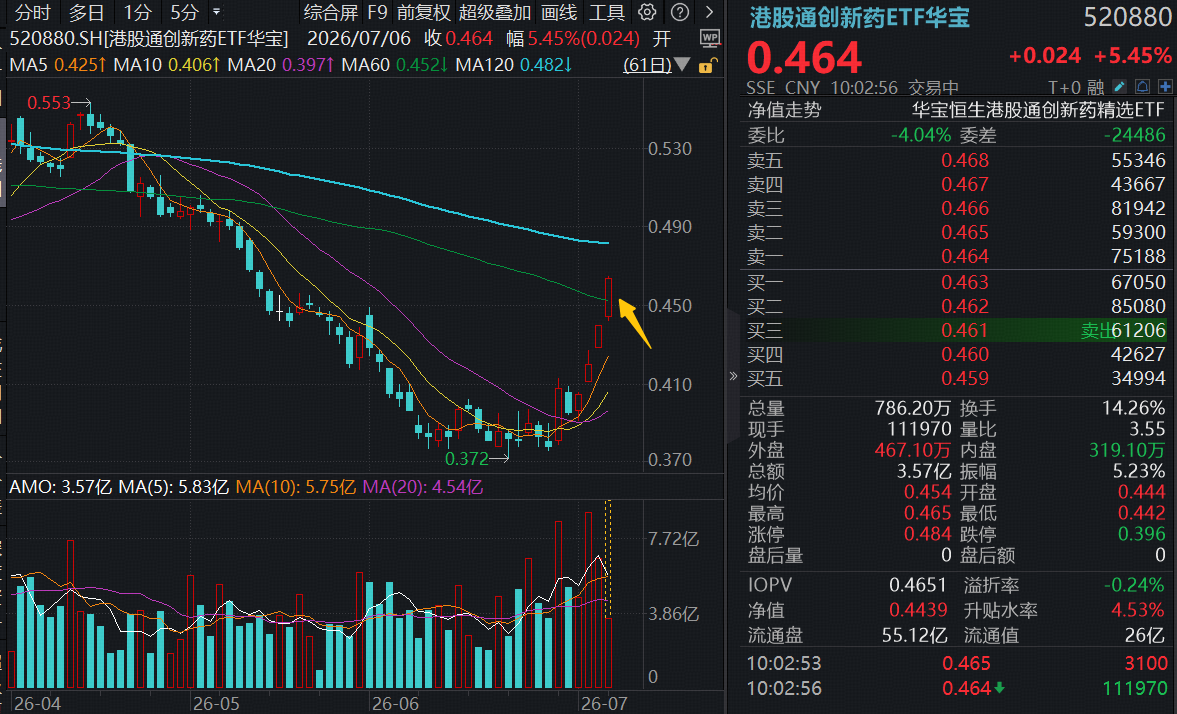Screen dimensions: 1177x714
Task: Open the 工具 tools menu
Action: click(607, 12)
